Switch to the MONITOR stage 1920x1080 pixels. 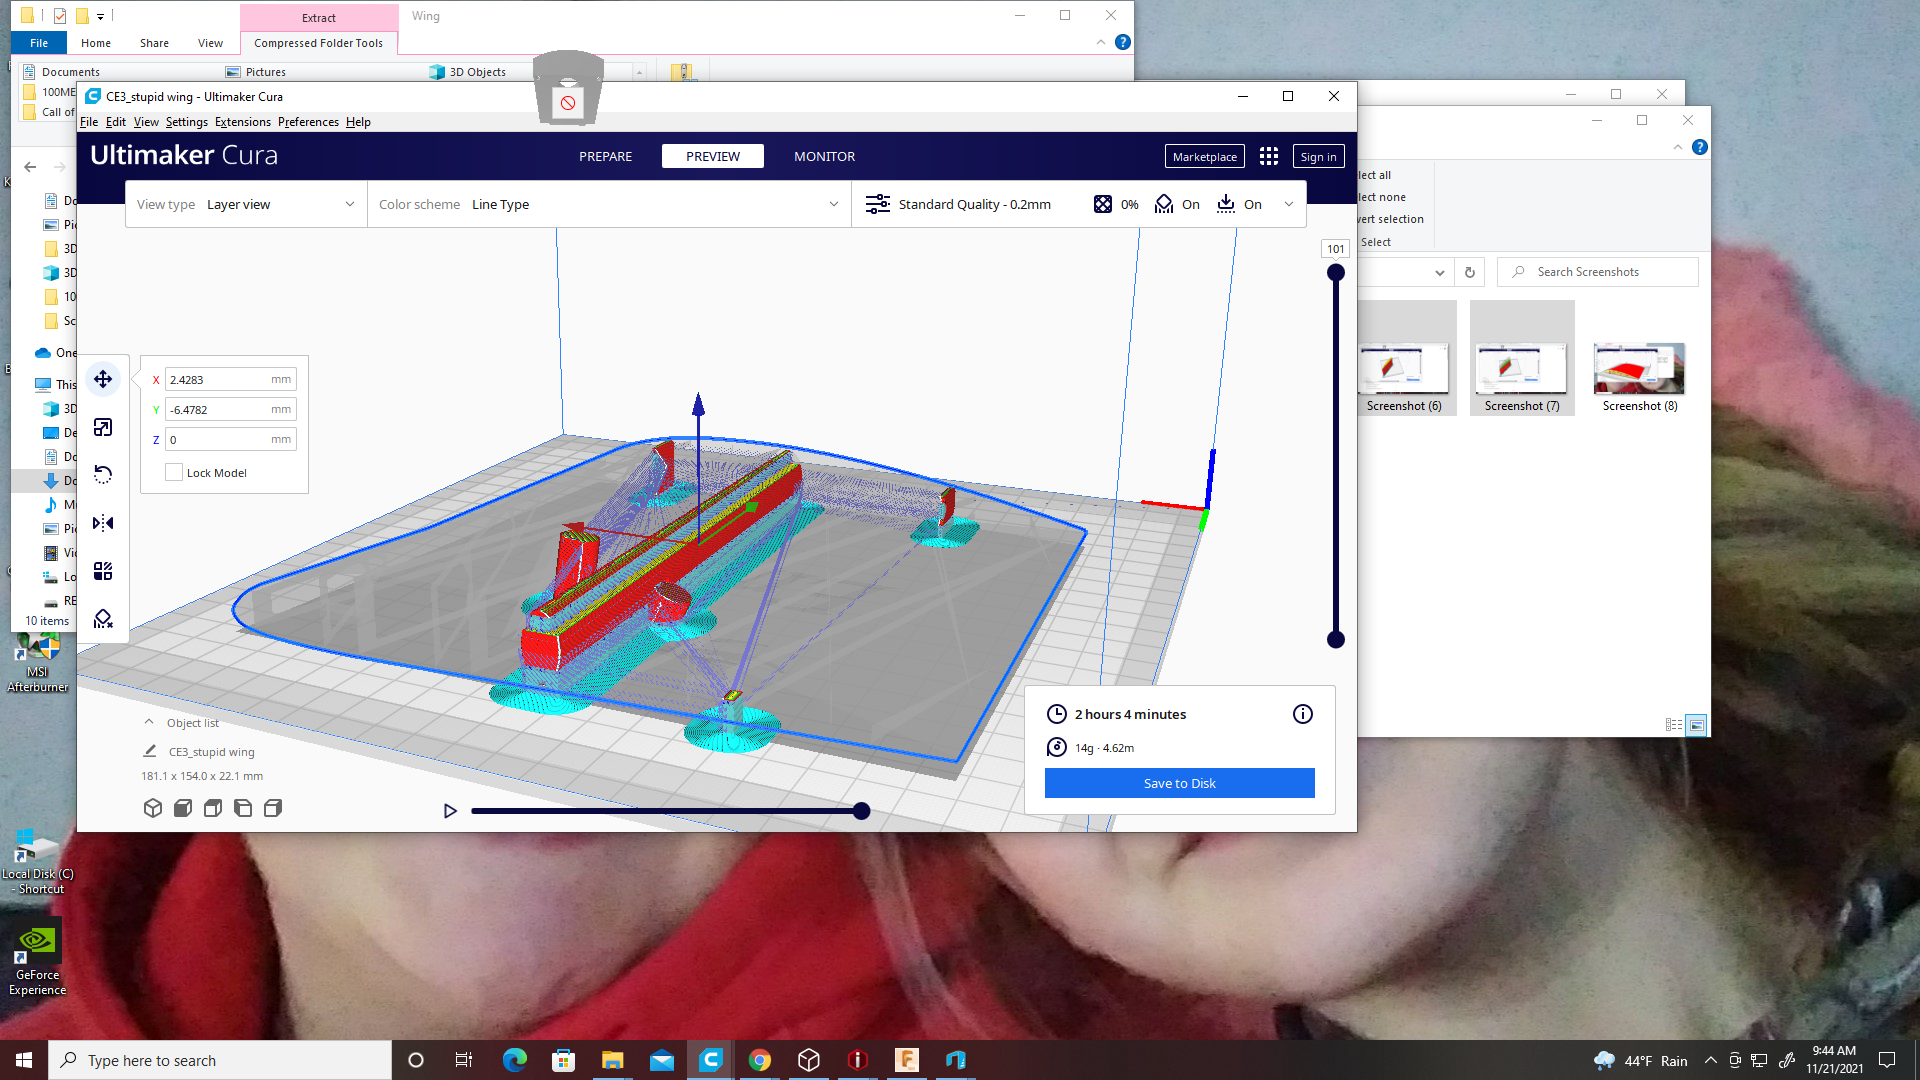[825, 156]
